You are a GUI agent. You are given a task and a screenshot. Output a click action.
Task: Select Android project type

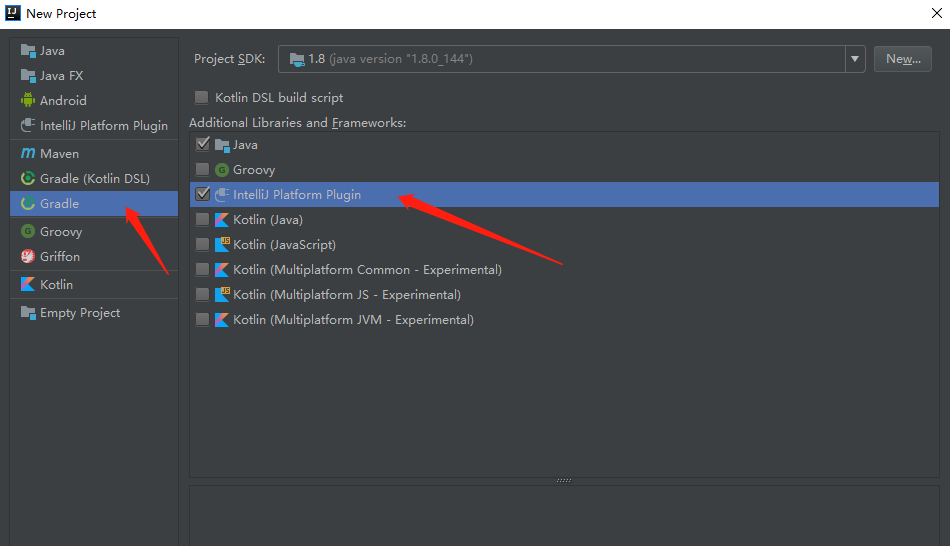coord(94,101)
